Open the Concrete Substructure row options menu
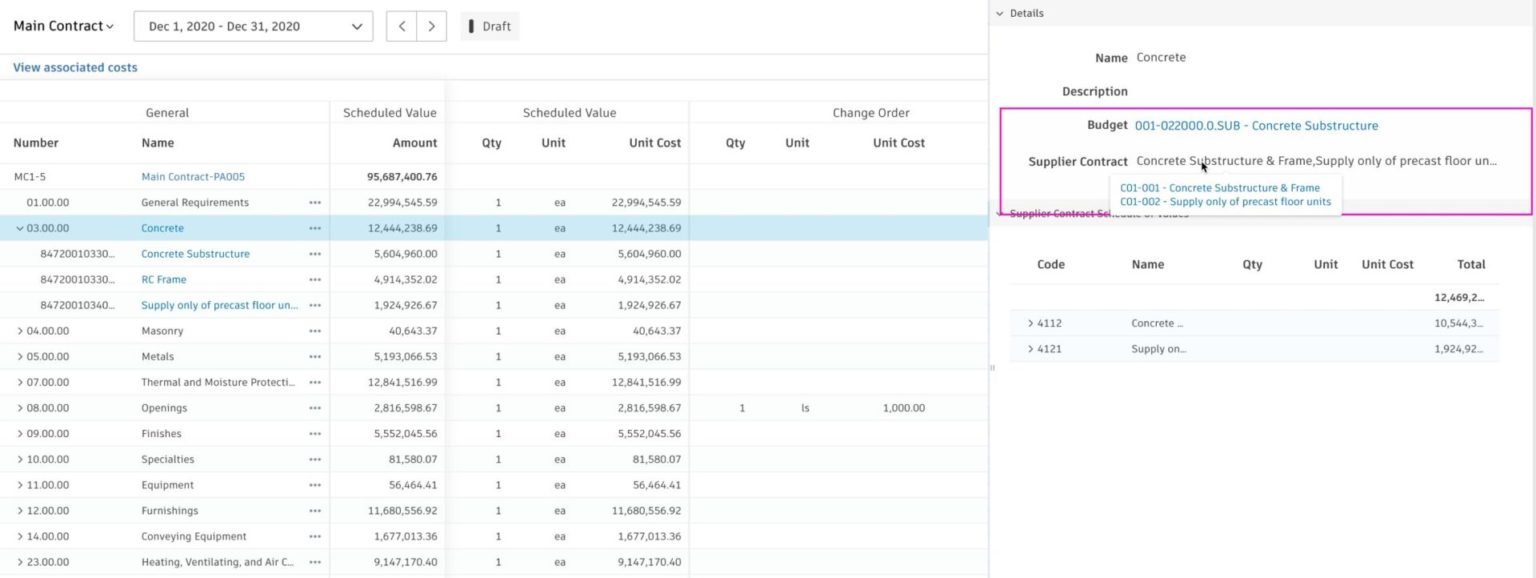Image resolution: width=1536 pixels, height=578 pixels. (x=315, y=254)
